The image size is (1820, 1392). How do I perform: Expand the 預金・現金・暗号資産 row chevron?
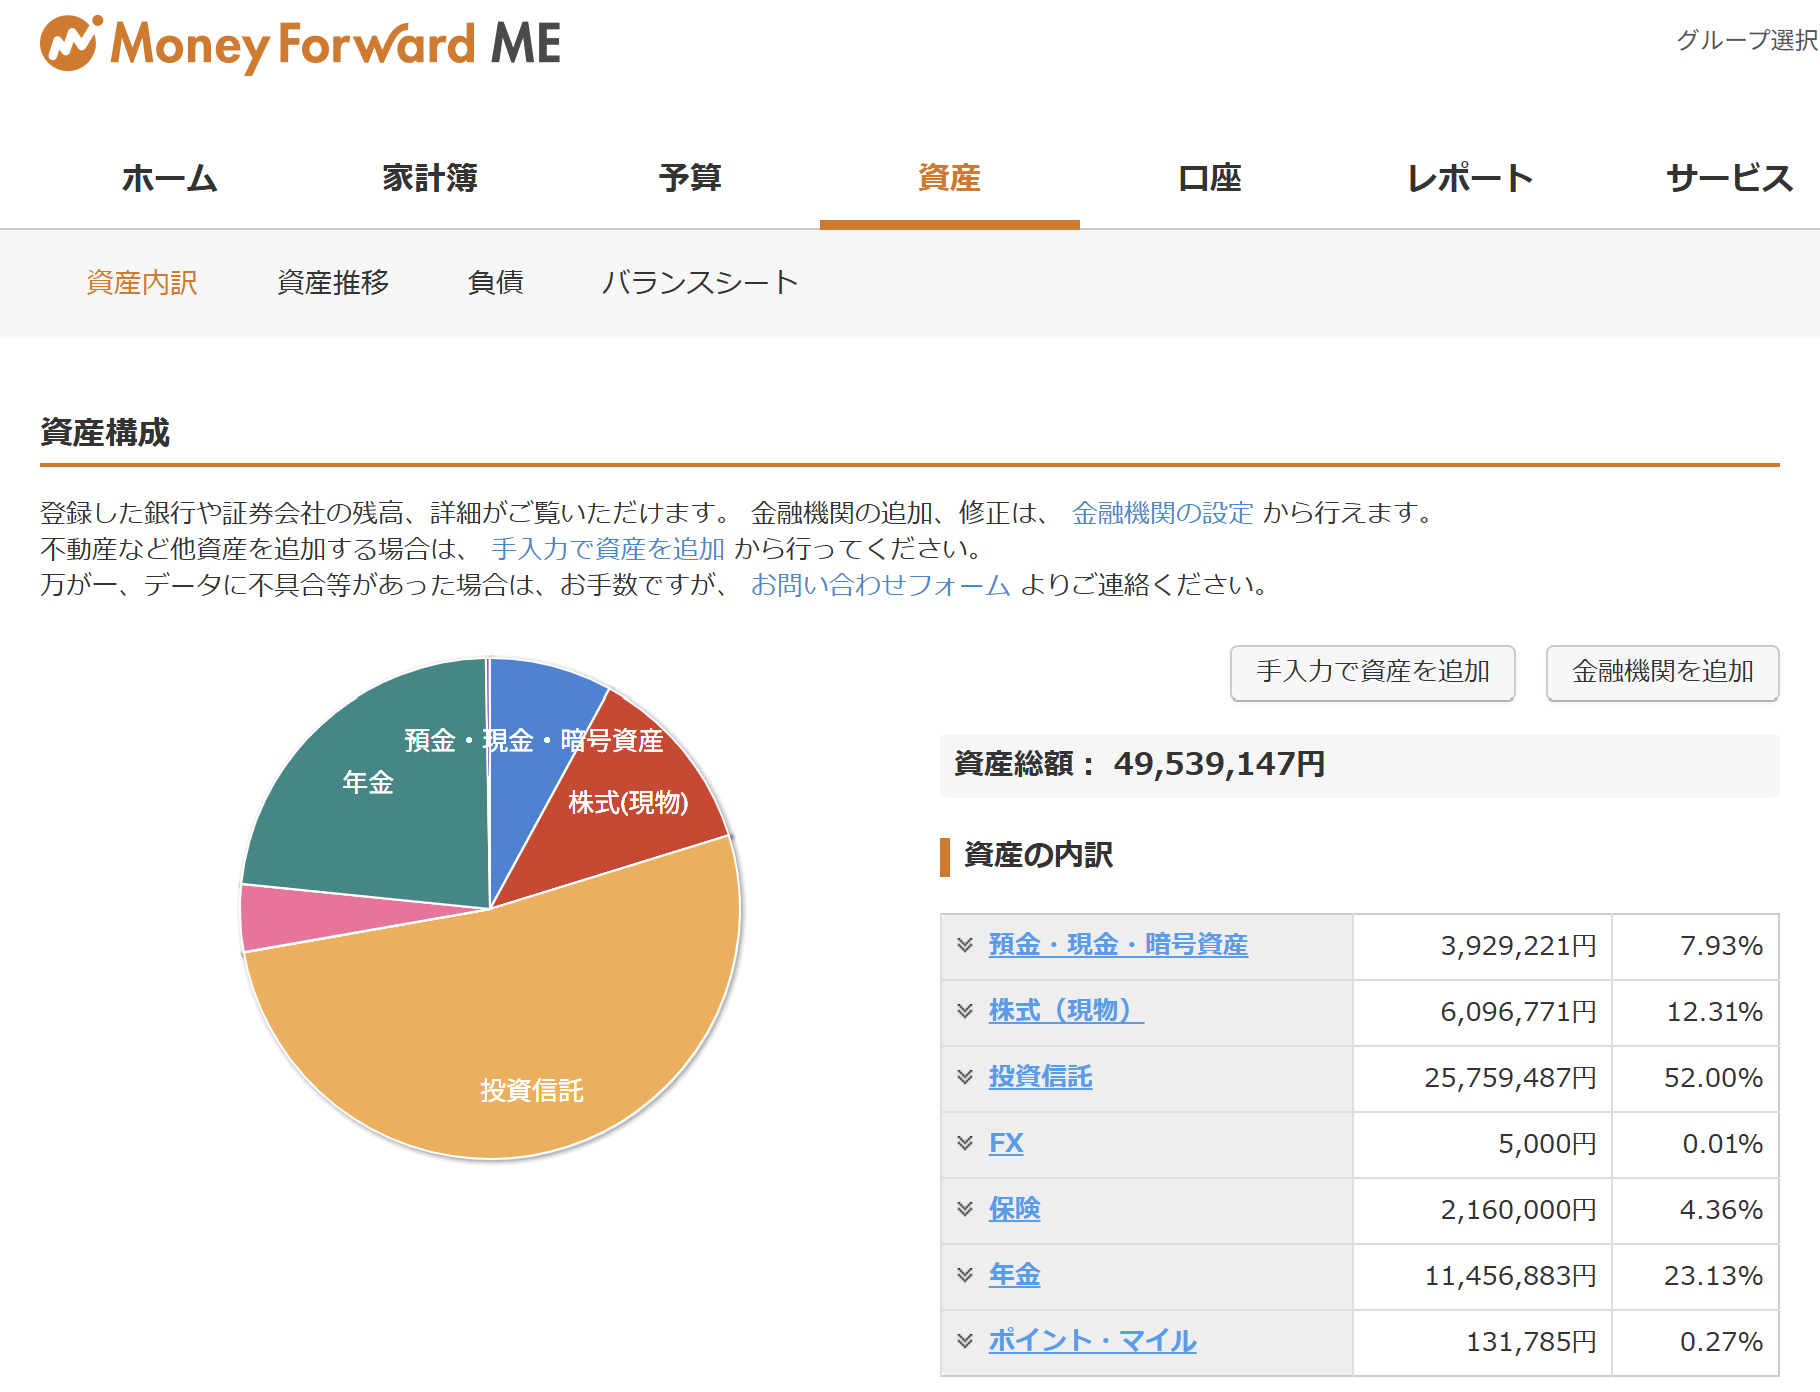(x=965, y=945)
